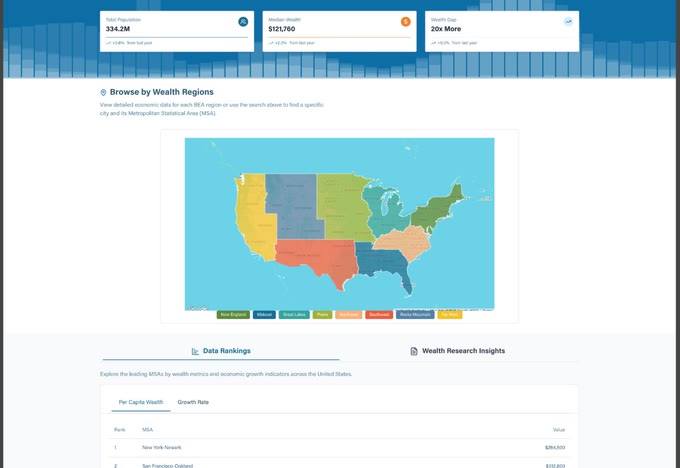The width and height of the screenshot is (680, 468).
Task: Click the Google logo on the map
Action: tap(197, 308)
